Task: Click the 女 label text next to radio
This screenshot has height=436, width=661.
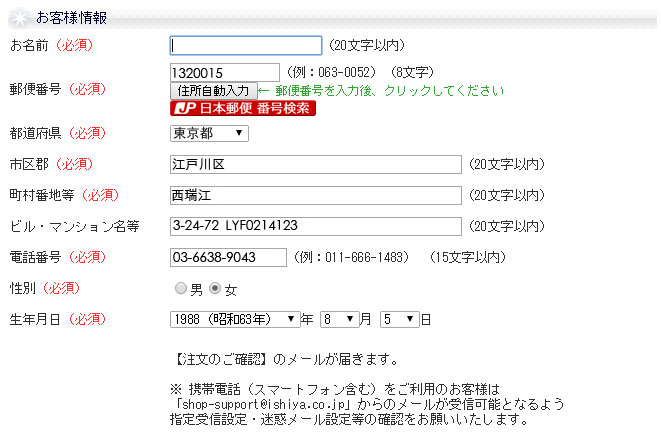Action: (230, 289)
